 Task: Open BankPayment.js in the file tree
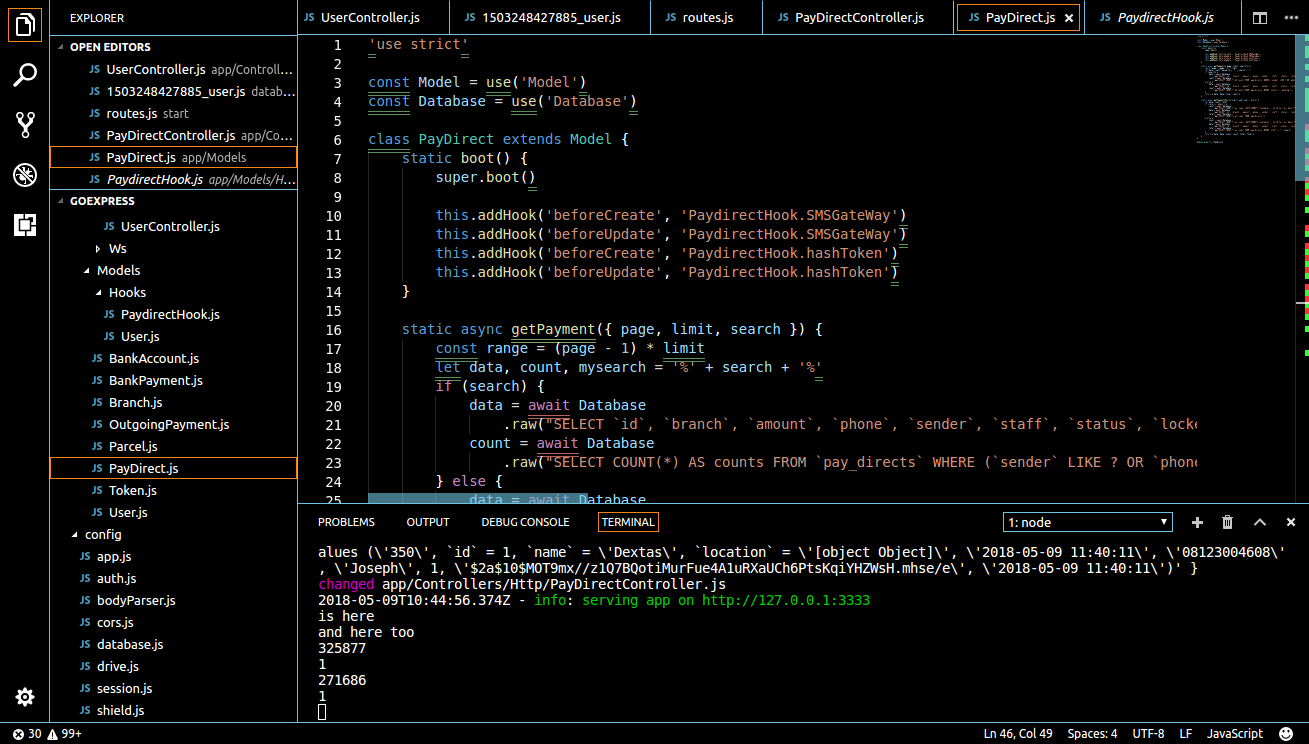(155, 380)
